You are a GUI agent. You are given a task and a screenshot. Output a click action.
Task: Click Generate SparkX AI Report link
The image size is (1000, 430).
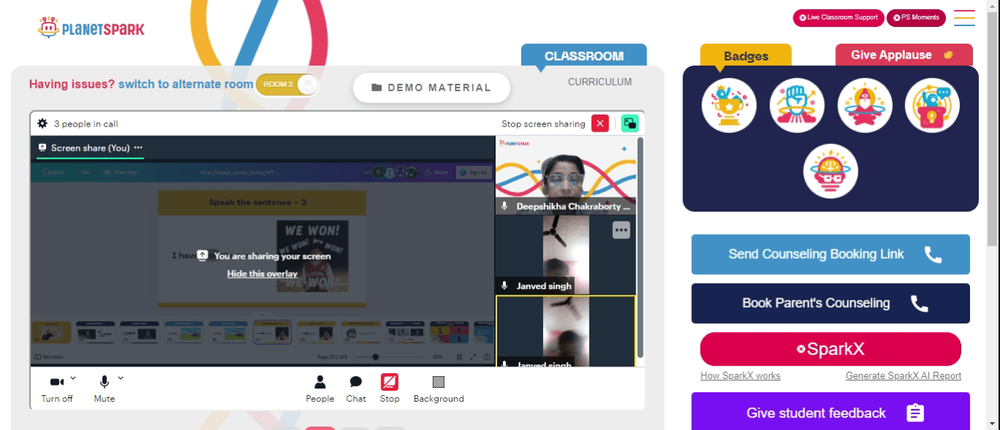pos(903,376)
